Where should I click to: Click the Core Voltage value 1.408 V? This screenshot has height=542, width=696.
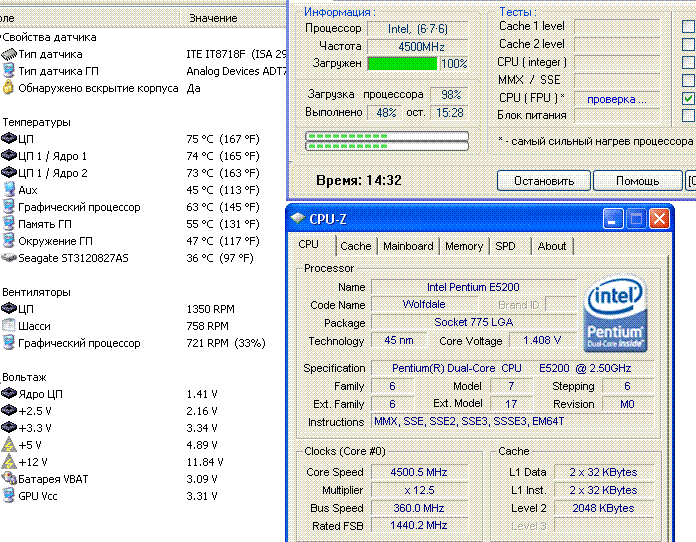tap(542, 340)
